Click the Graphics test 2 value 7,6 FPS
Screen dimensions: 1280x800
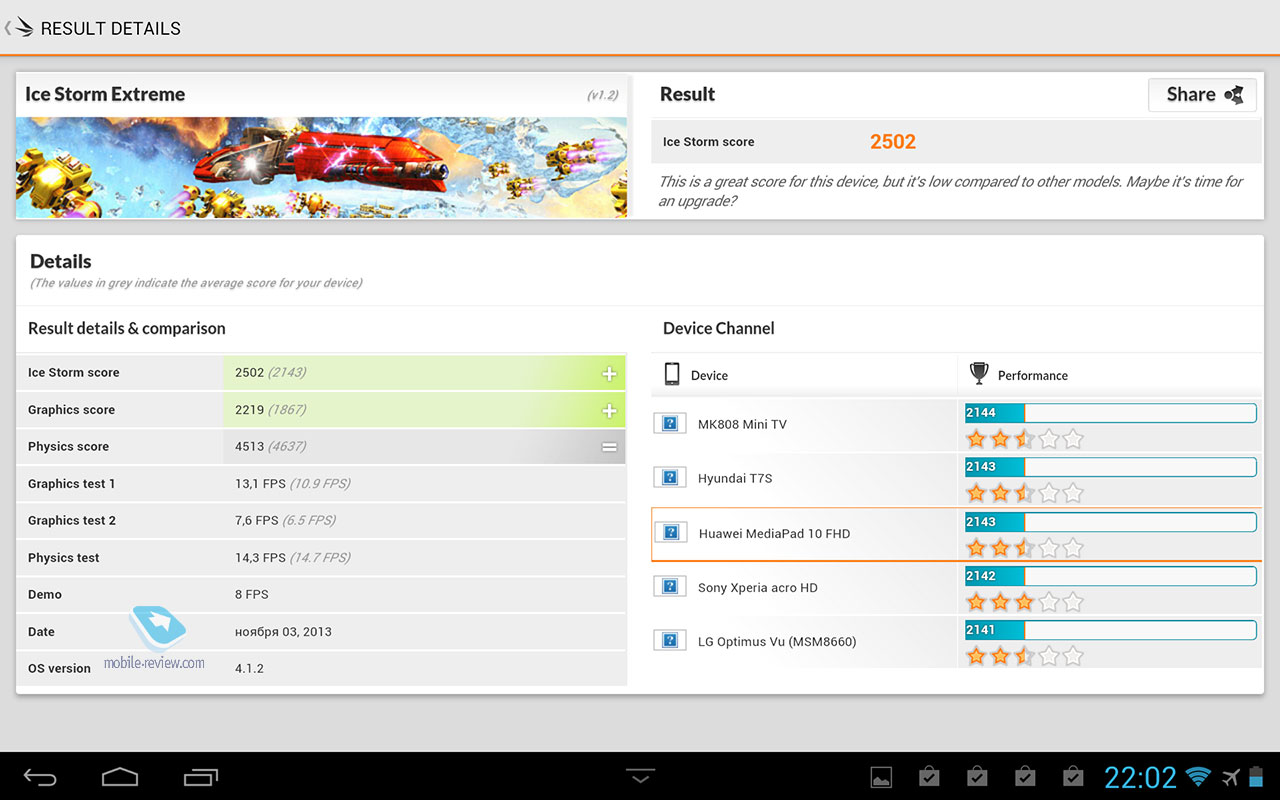[x=257, y=521]
